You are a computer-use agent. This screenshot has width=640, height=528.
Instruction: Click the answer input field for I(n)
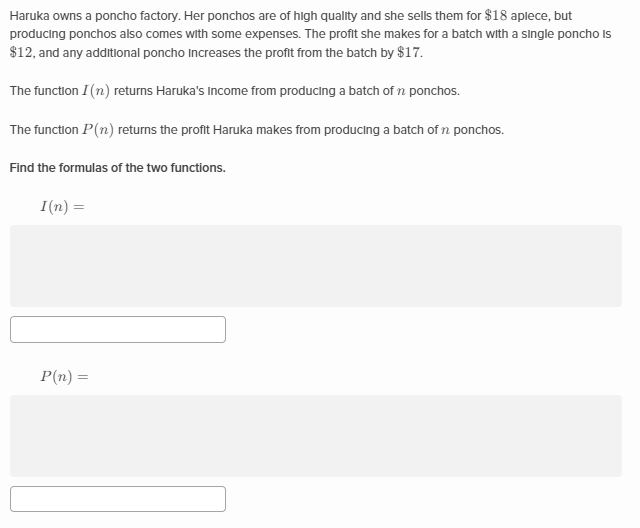coord(118,329)
